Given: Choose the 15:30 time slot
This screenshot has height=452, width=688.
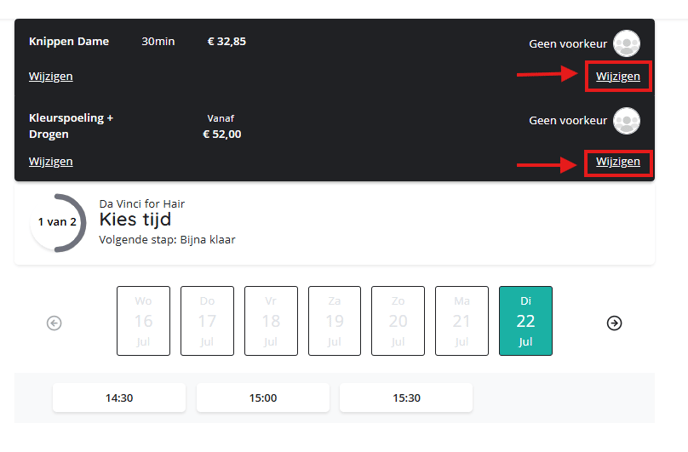Looking at the screenshot, I should click(x=406, y=398).
